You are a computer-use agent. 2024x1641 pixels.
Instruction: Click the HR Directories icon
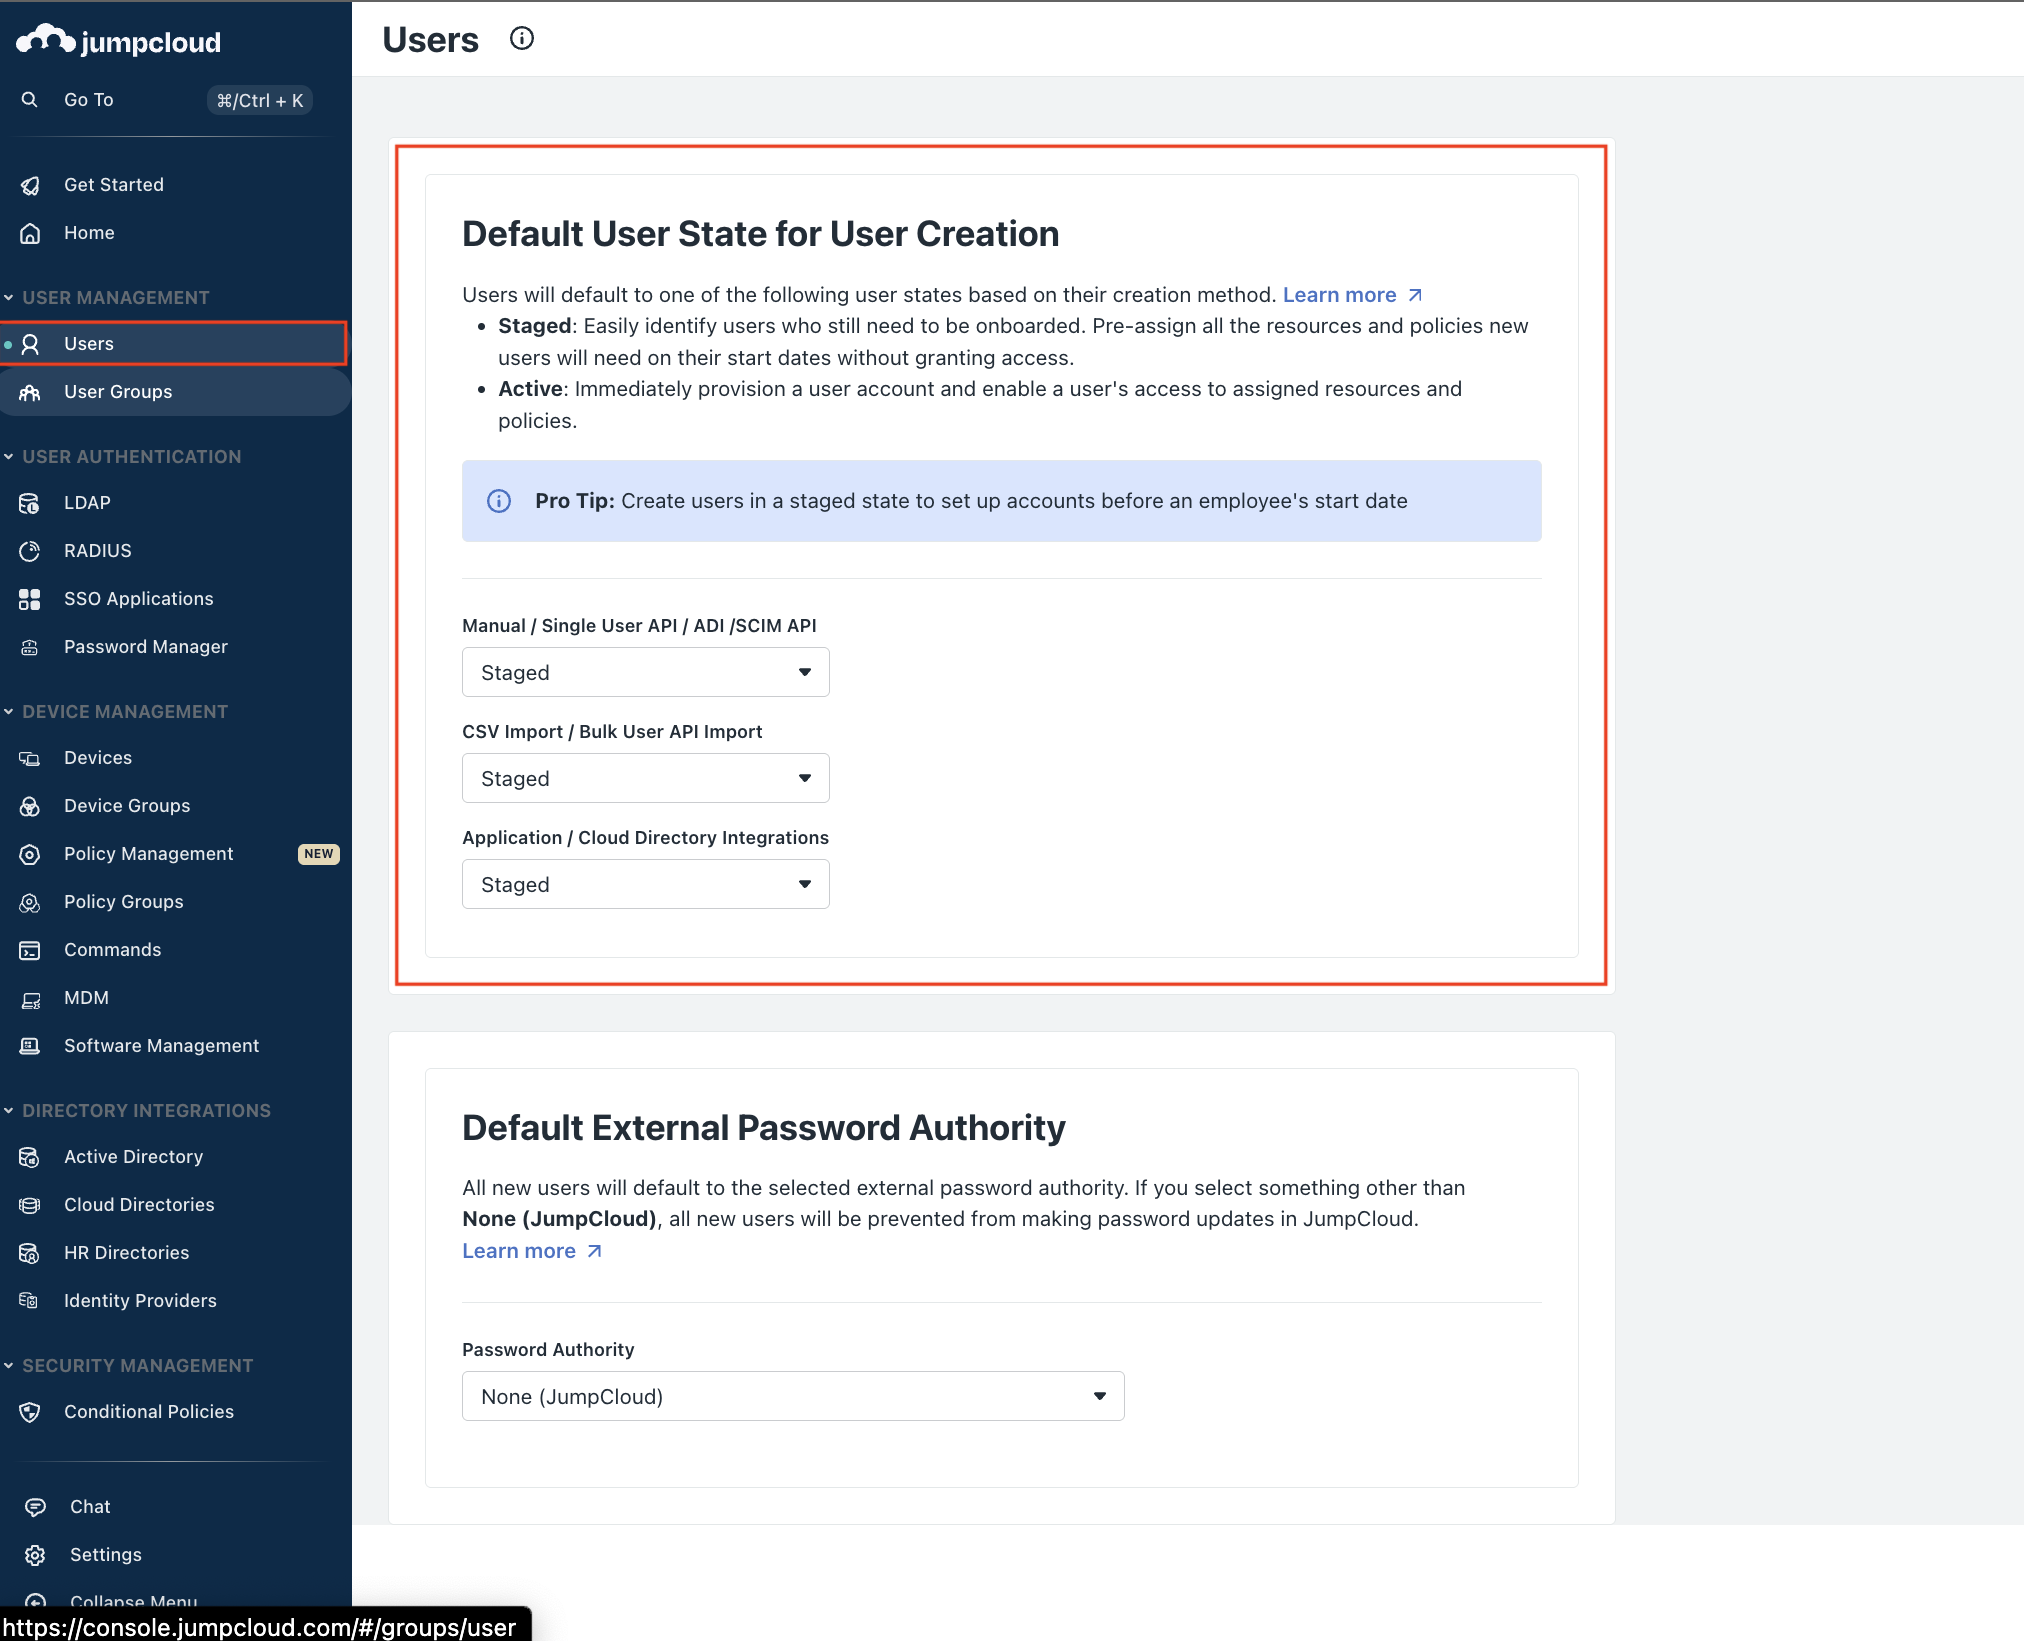click(x=30, y=1253)
